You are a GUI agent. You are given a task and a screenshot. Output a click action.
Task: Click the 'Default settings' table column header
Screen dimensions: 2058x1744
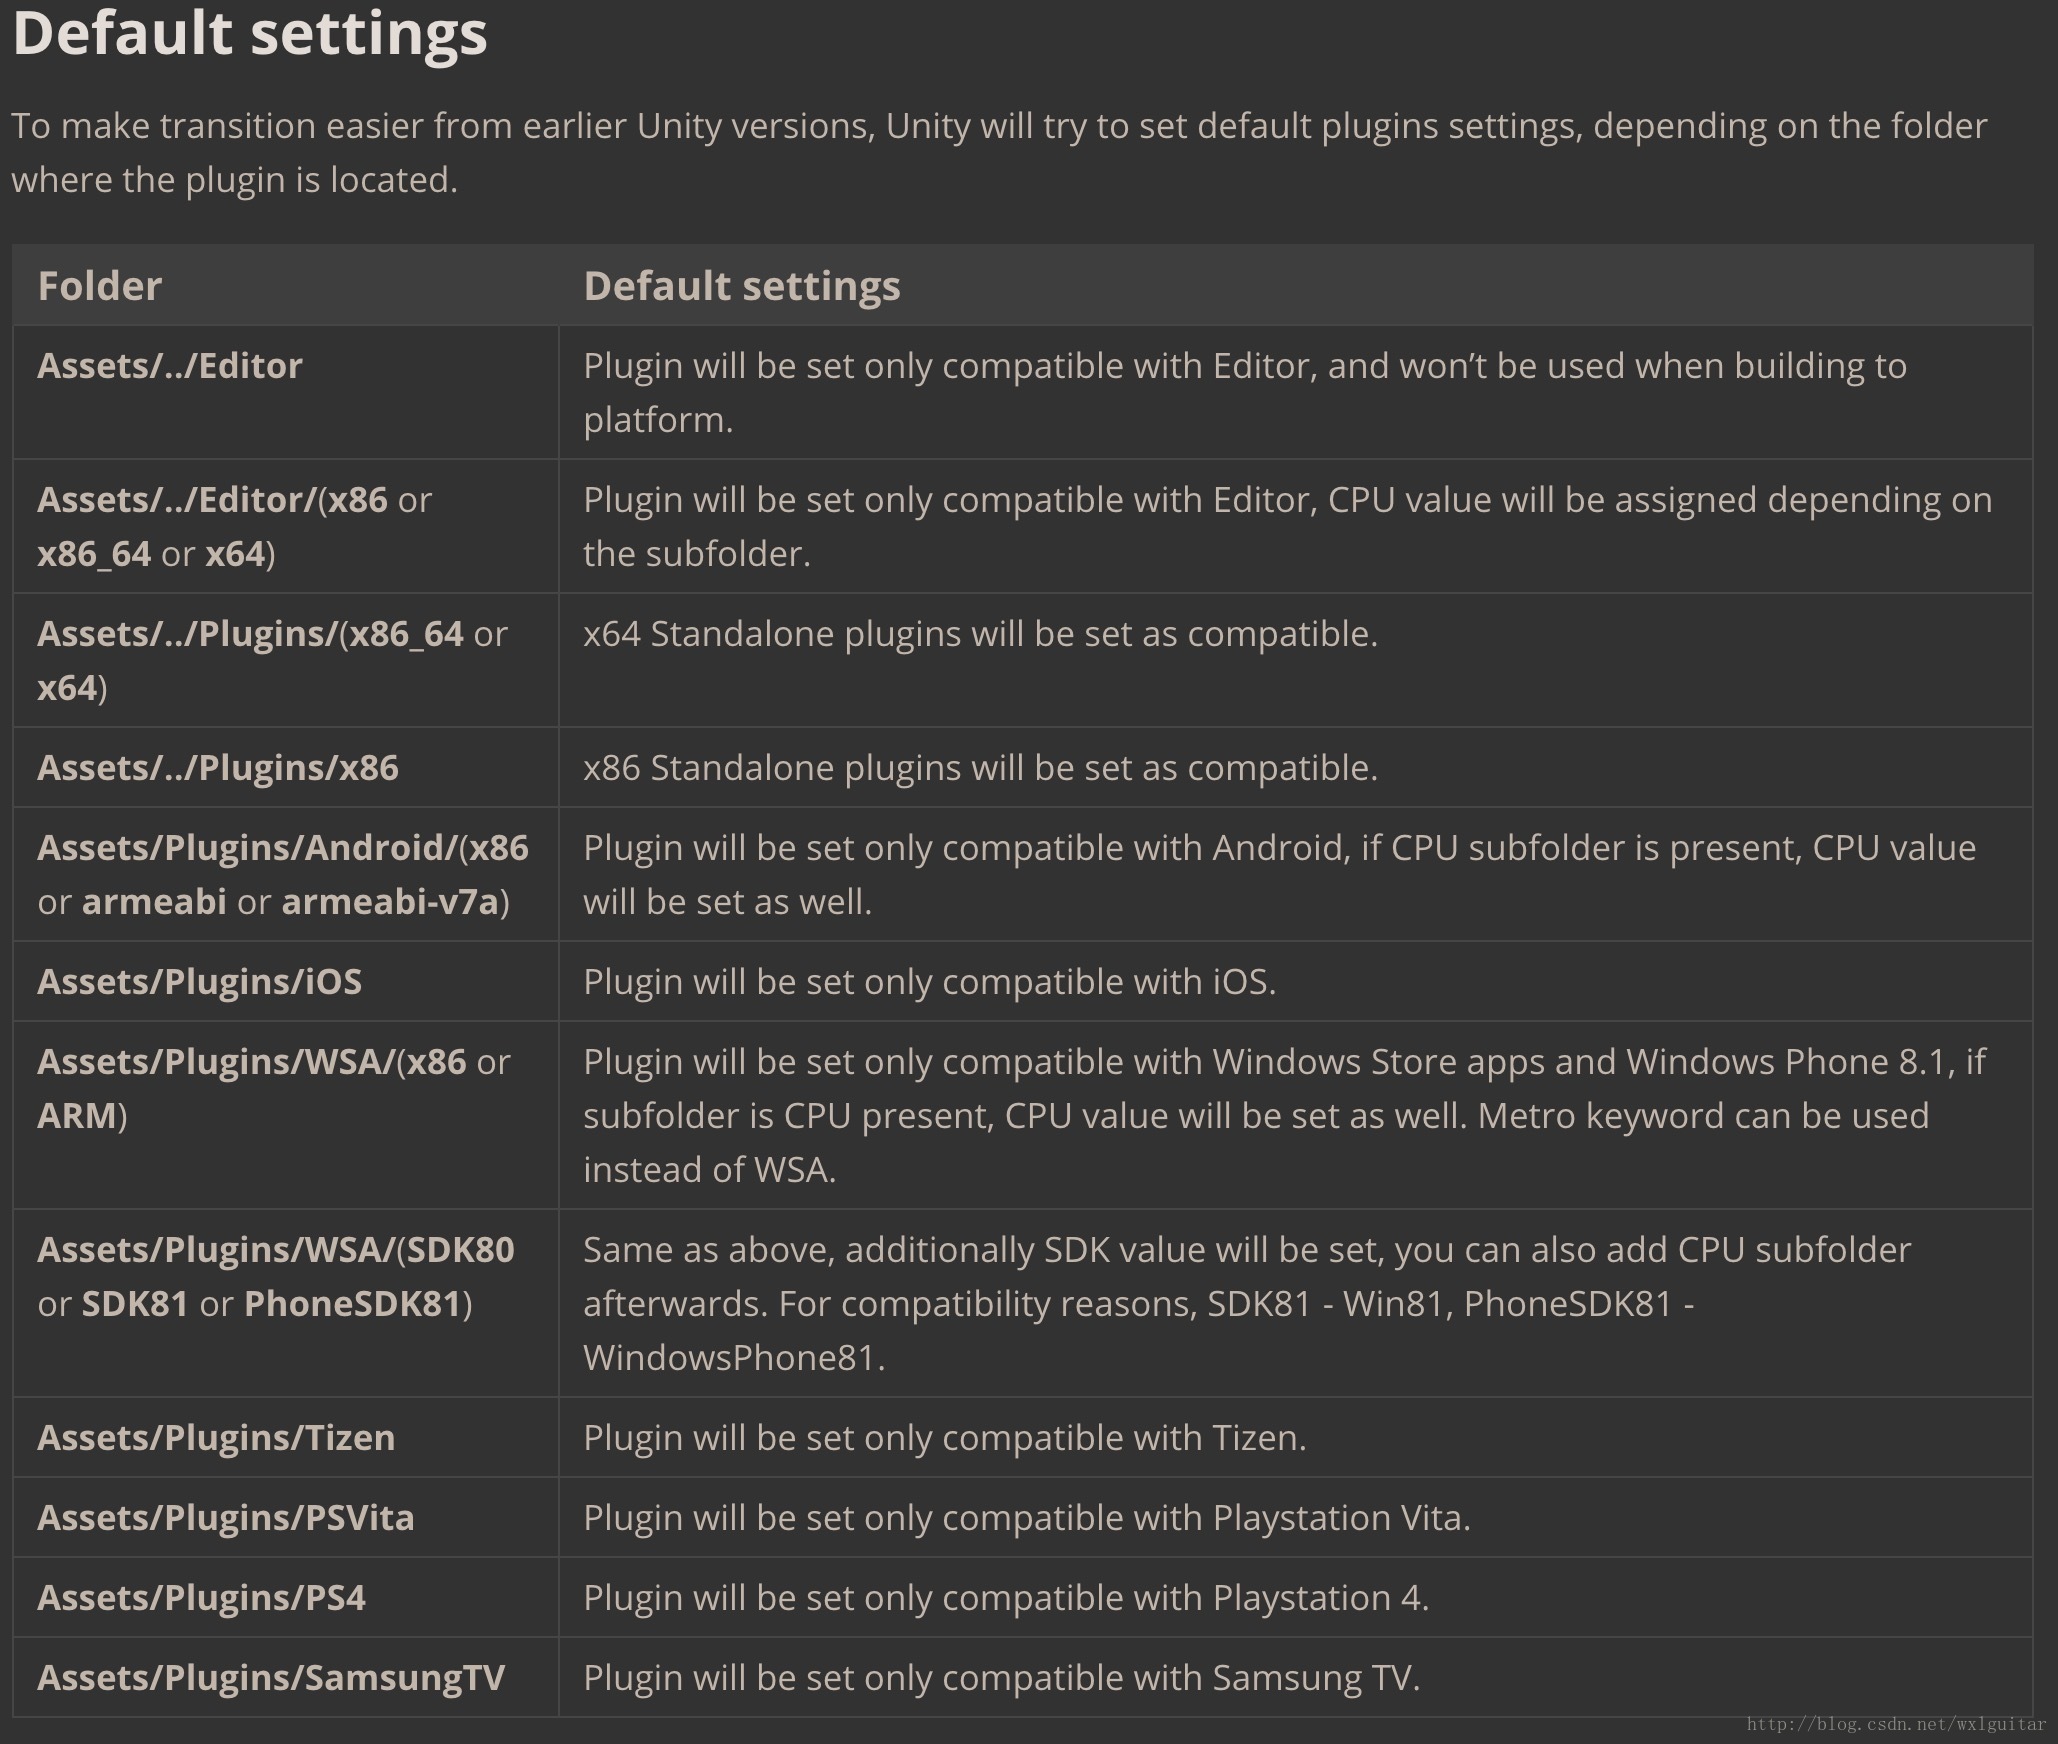click(x=742, y=286)
